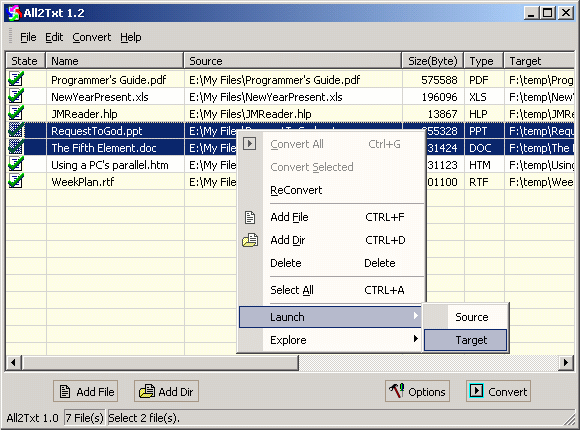Click the right arrow of horizontal scrollbar
The width and height of the screenshot is (580, 430).
point(566,363)
